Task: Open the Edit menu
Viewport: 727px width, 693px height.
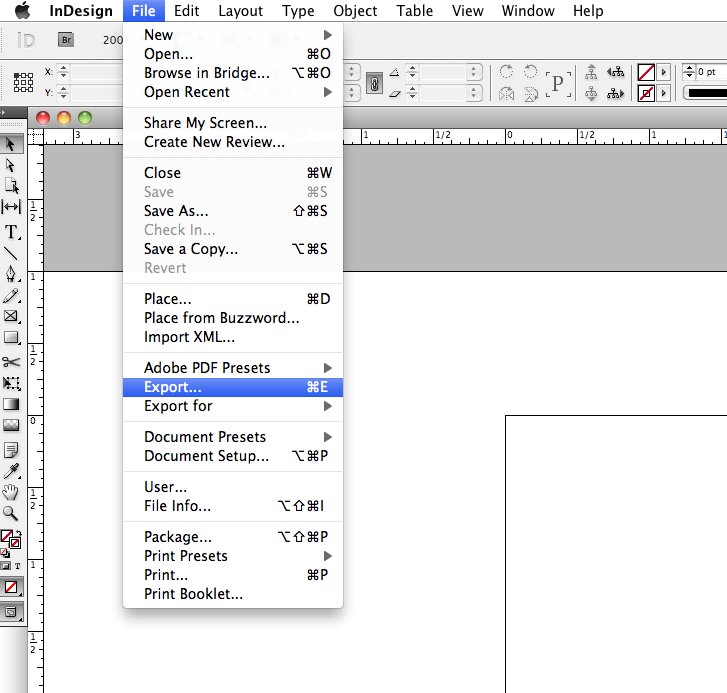Action: 186,11
